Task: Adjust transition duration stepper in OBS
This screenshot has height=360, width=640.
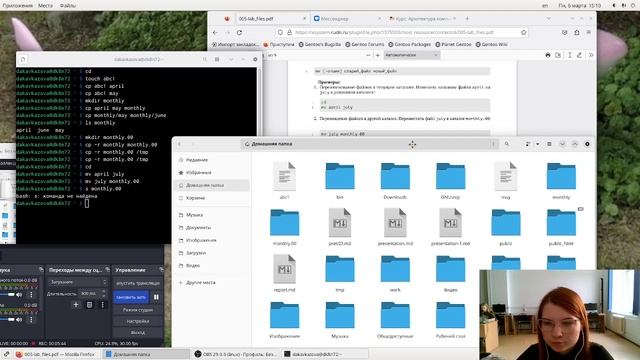Action: point(104,293)
